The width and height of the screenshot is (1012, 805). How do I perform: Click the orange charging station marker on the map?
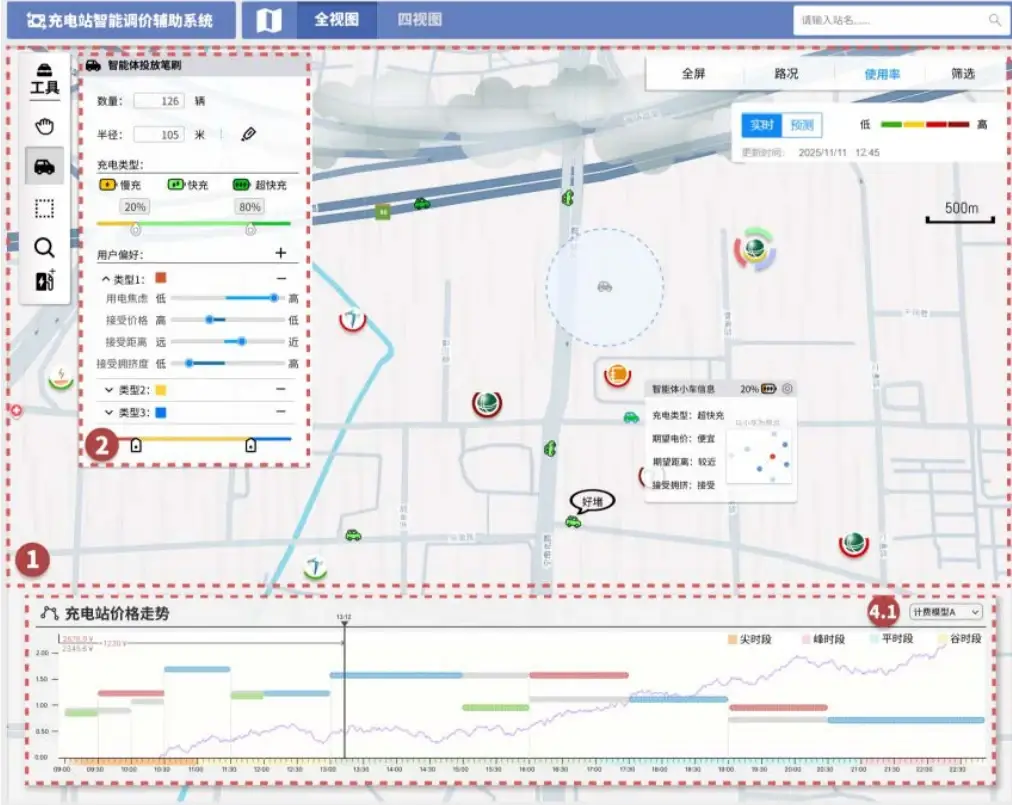click(x=618, y=374)
